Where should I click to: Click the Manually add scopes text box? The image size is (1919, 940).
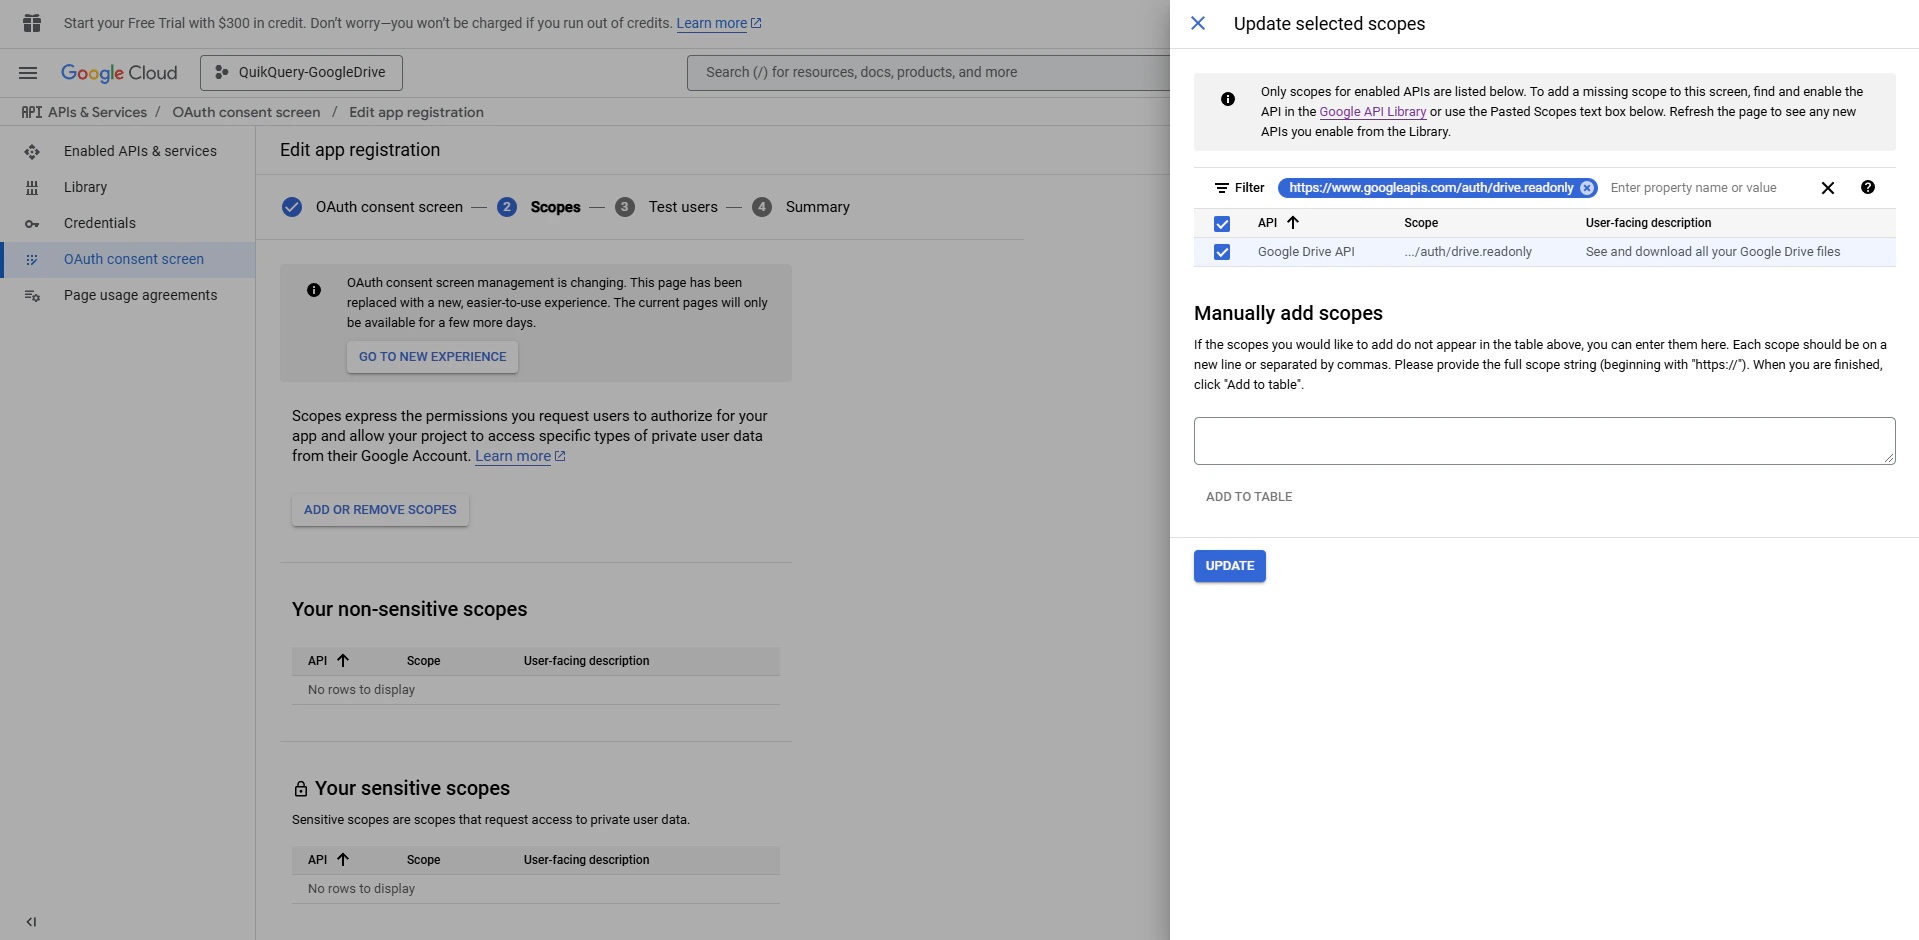click(x=1543, y=440)
